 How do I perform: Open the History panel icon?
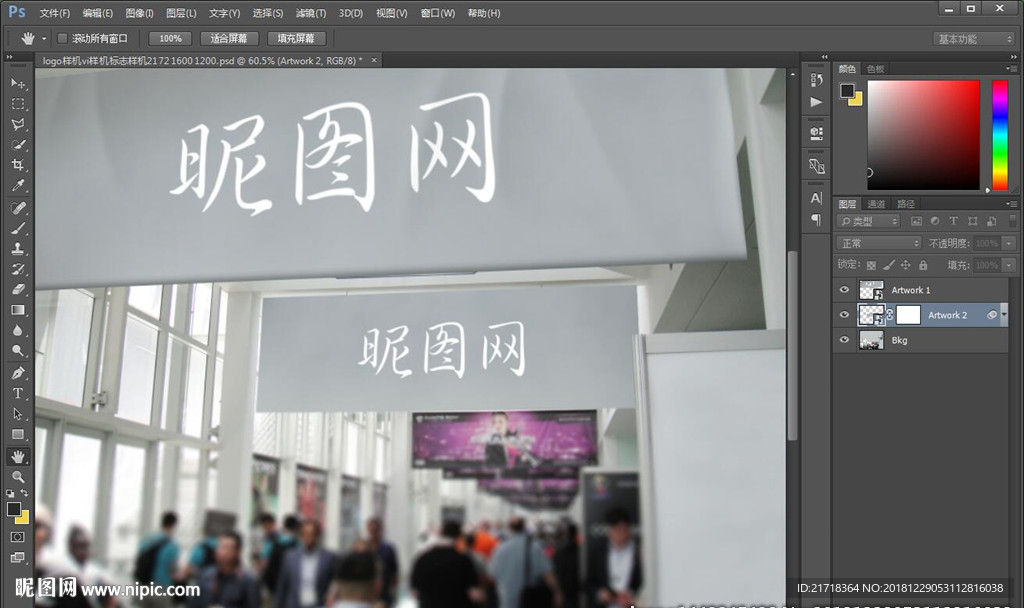[816, 80]
